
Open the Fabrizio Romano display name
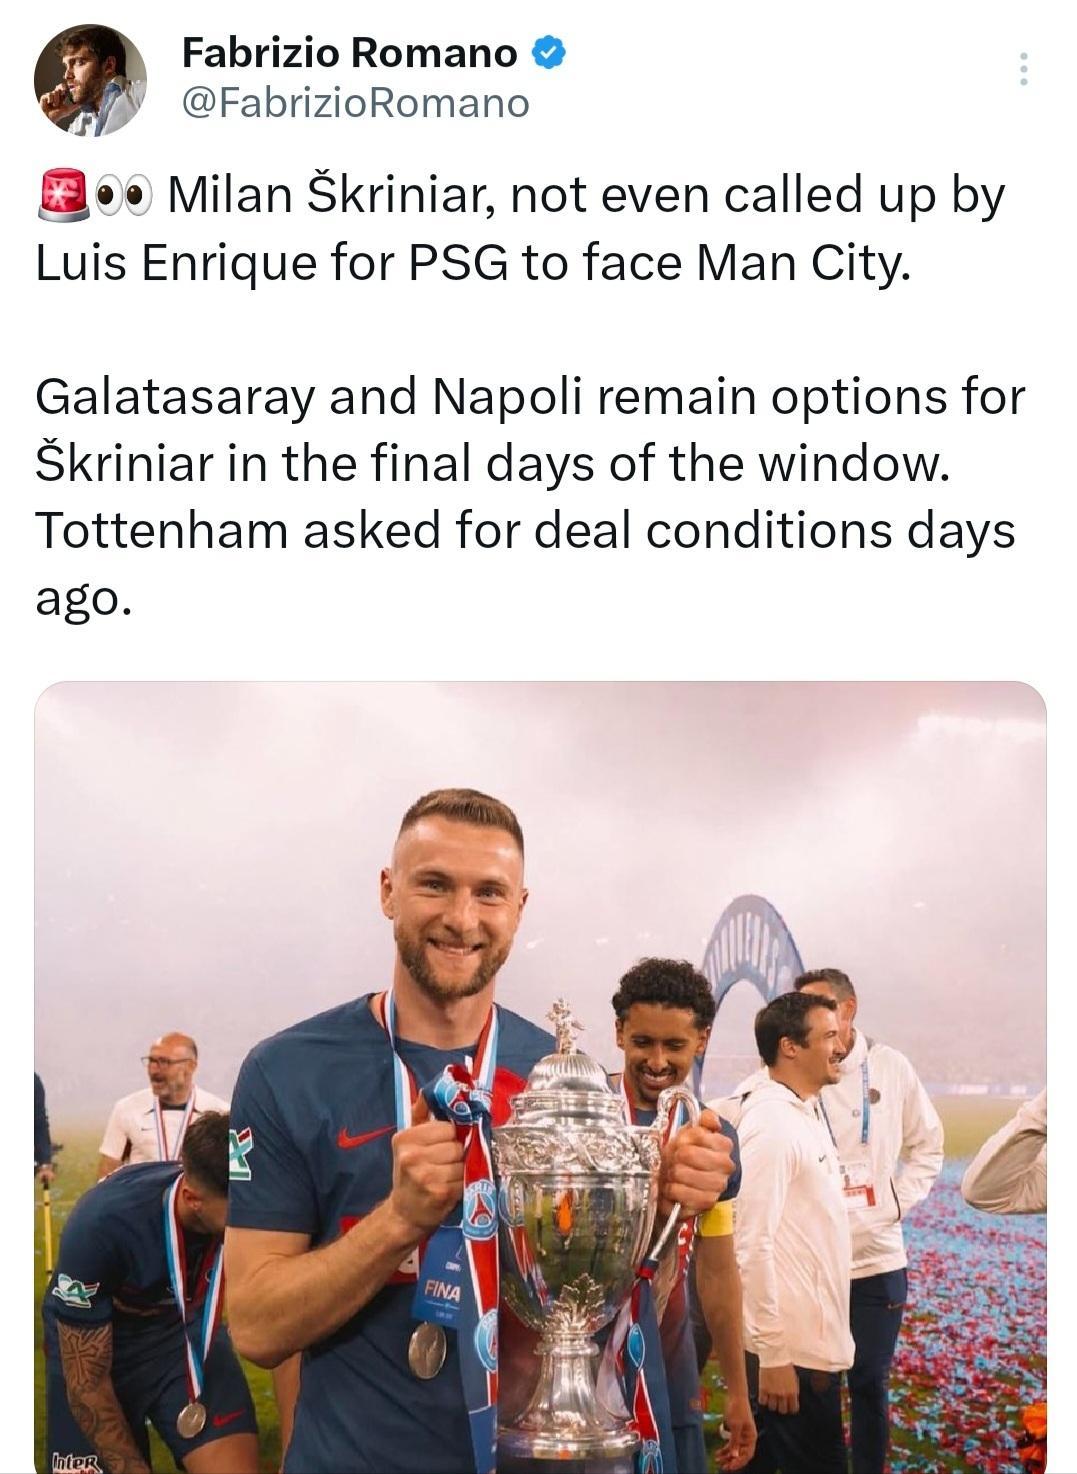click(349, 53)
